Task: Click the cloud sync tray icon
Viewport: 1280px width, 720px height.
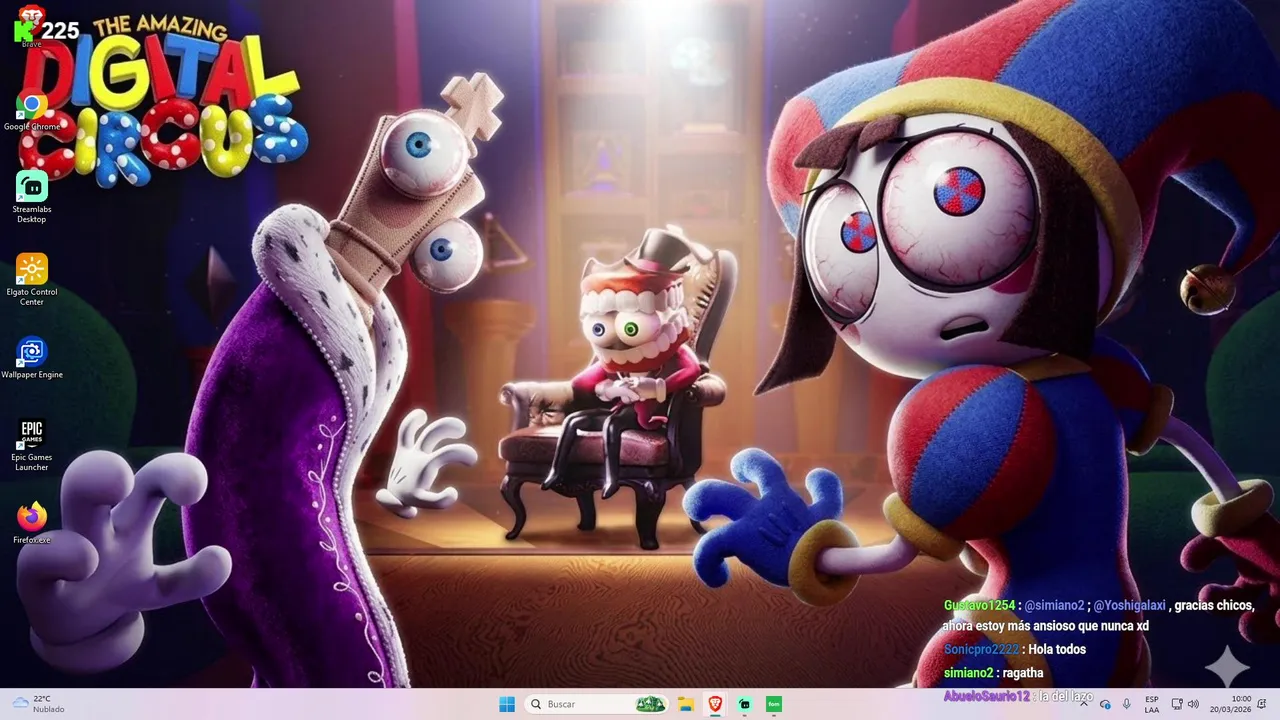Action: (1105, 704)
